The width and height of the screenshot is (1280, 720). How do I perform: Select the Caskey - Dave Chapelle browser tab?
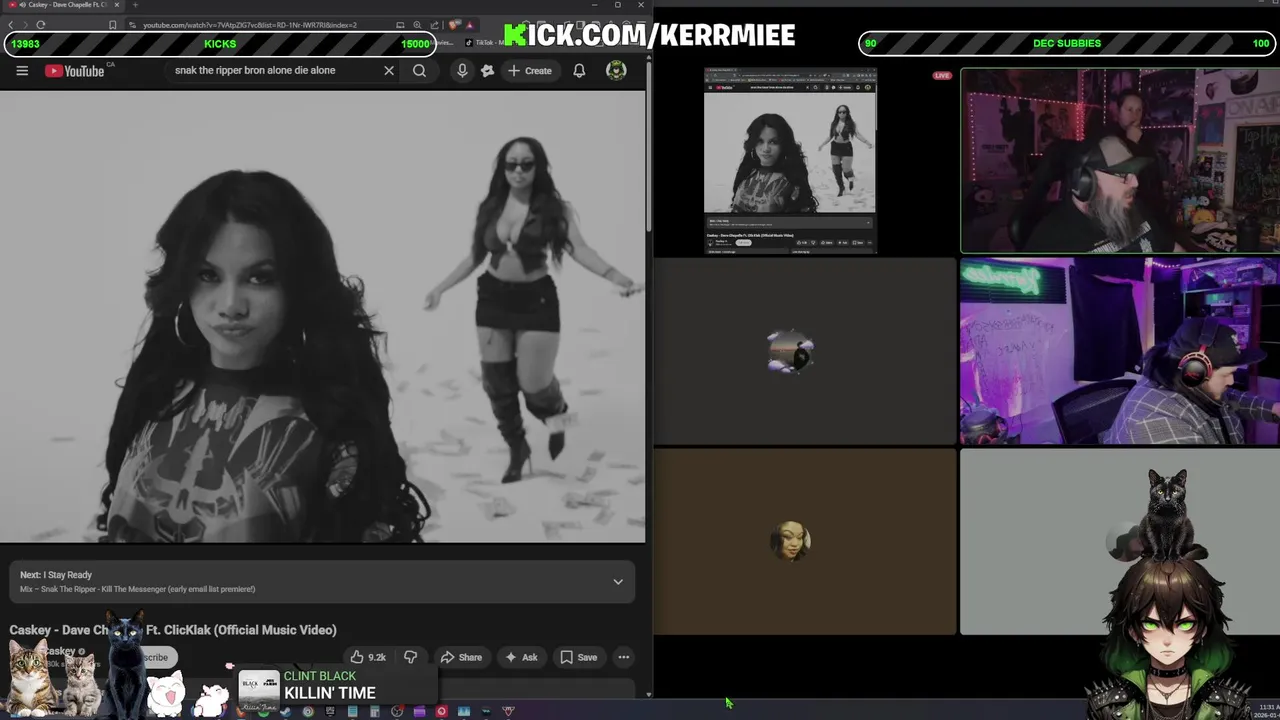coord(62,5)
